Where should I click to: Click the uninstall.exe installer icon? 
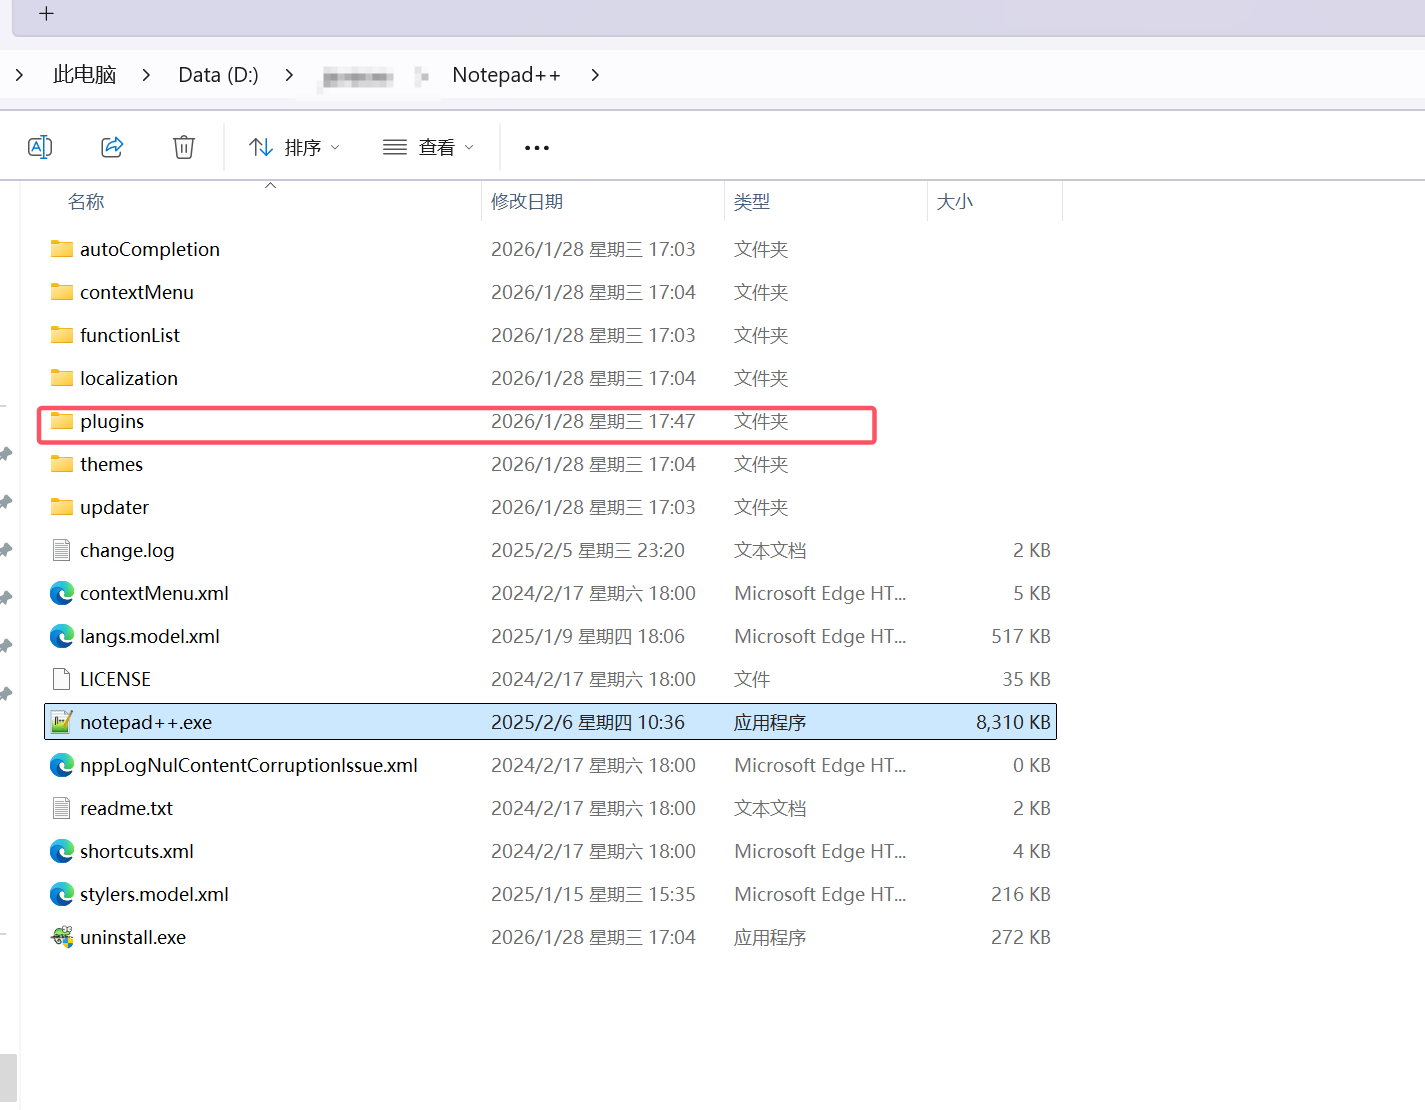click(62, 937)
